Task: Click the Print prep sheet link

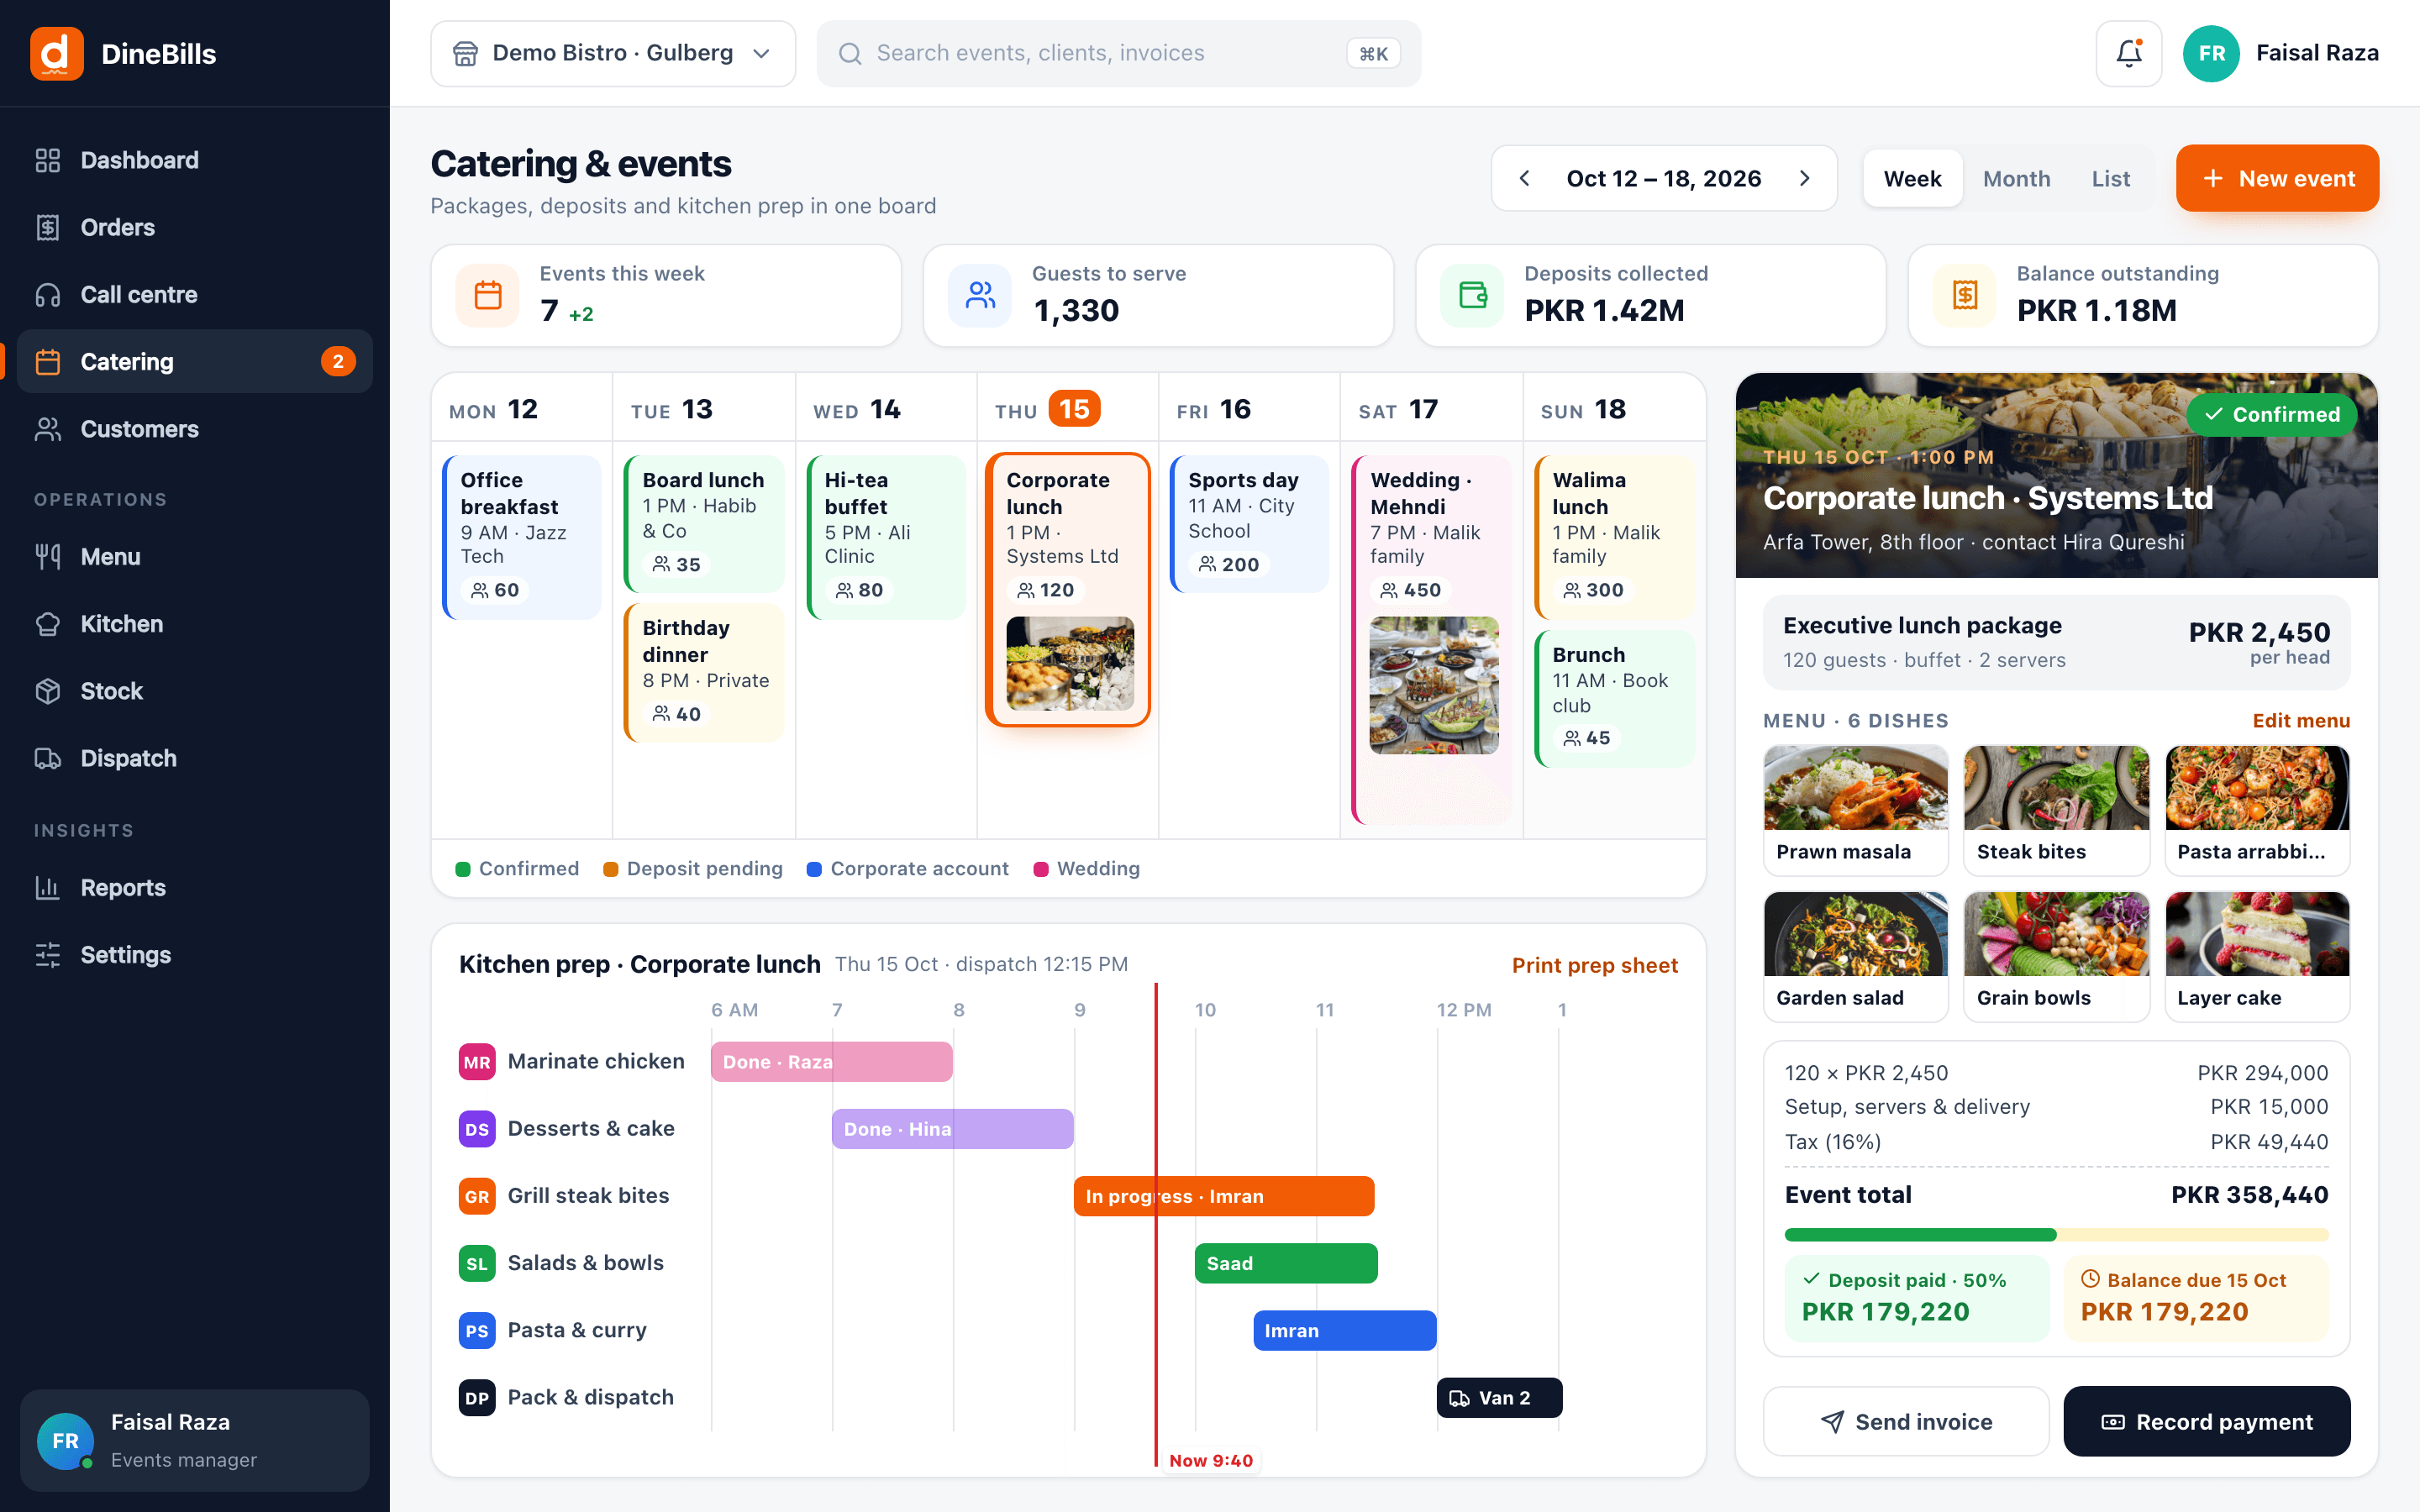Action: click(1595, 965)
